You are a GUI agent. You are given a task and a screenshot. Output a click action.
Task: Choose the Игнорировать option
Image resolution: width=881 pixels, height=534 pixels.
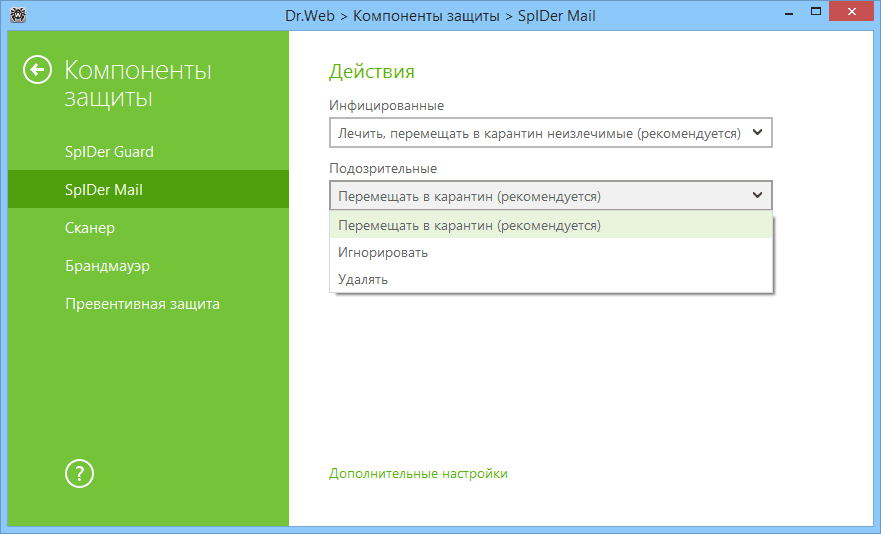(x=551, y=252)
